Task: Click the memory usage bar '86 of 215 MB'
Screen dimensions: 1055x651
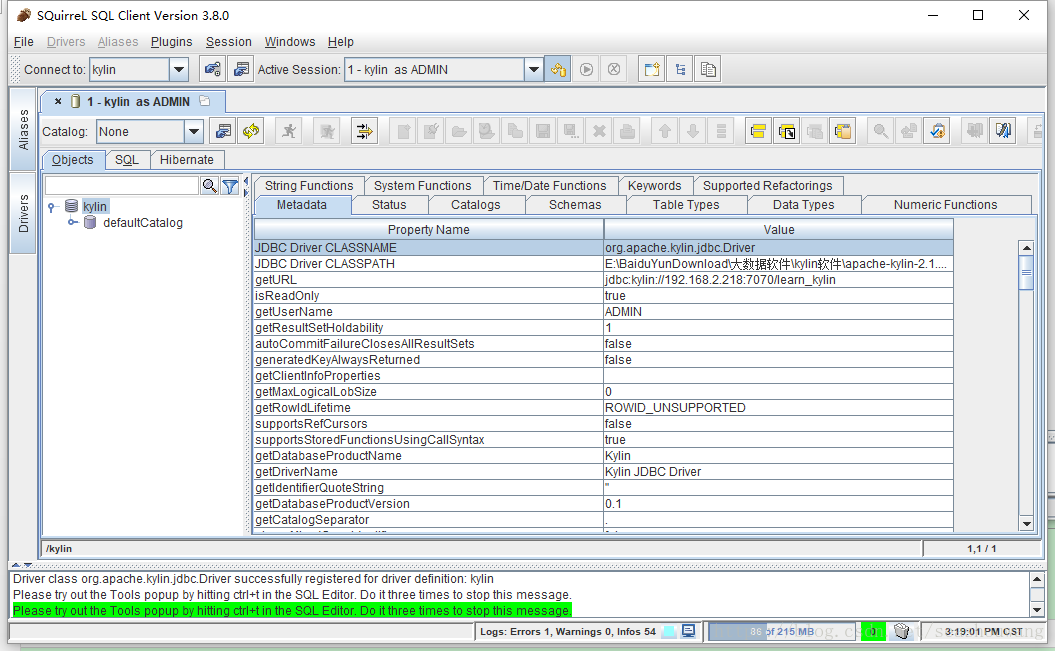Action: point(782,631)
